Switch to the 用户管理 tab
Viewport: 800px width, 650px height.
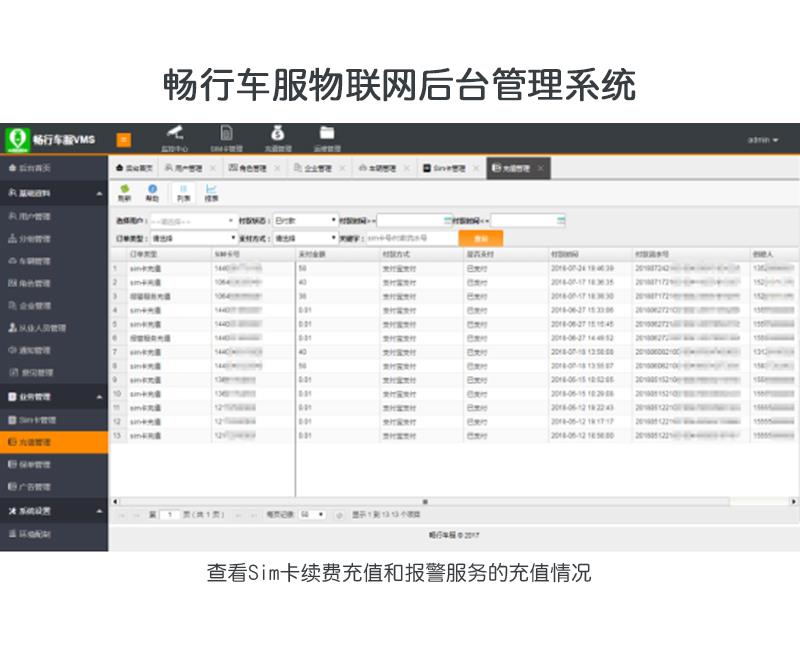coord(184,168)
